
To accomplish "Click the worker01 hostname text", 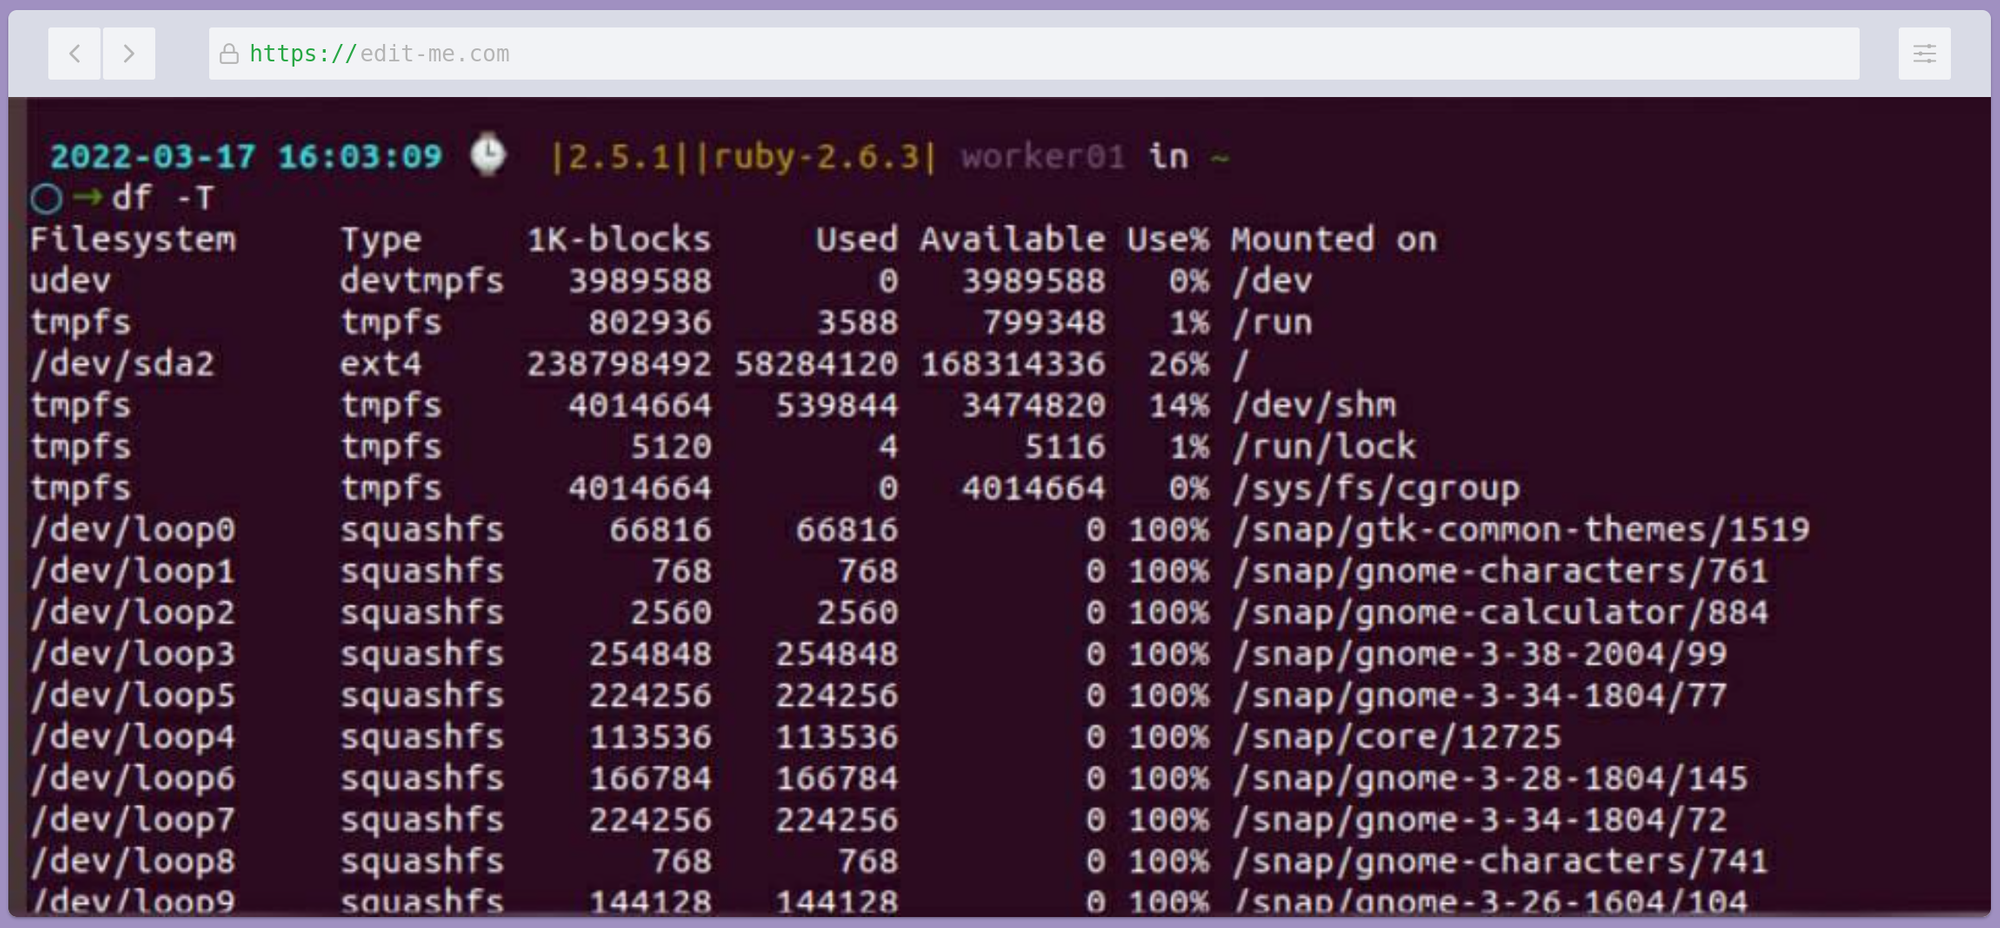I will click(x=1043, y=157).
